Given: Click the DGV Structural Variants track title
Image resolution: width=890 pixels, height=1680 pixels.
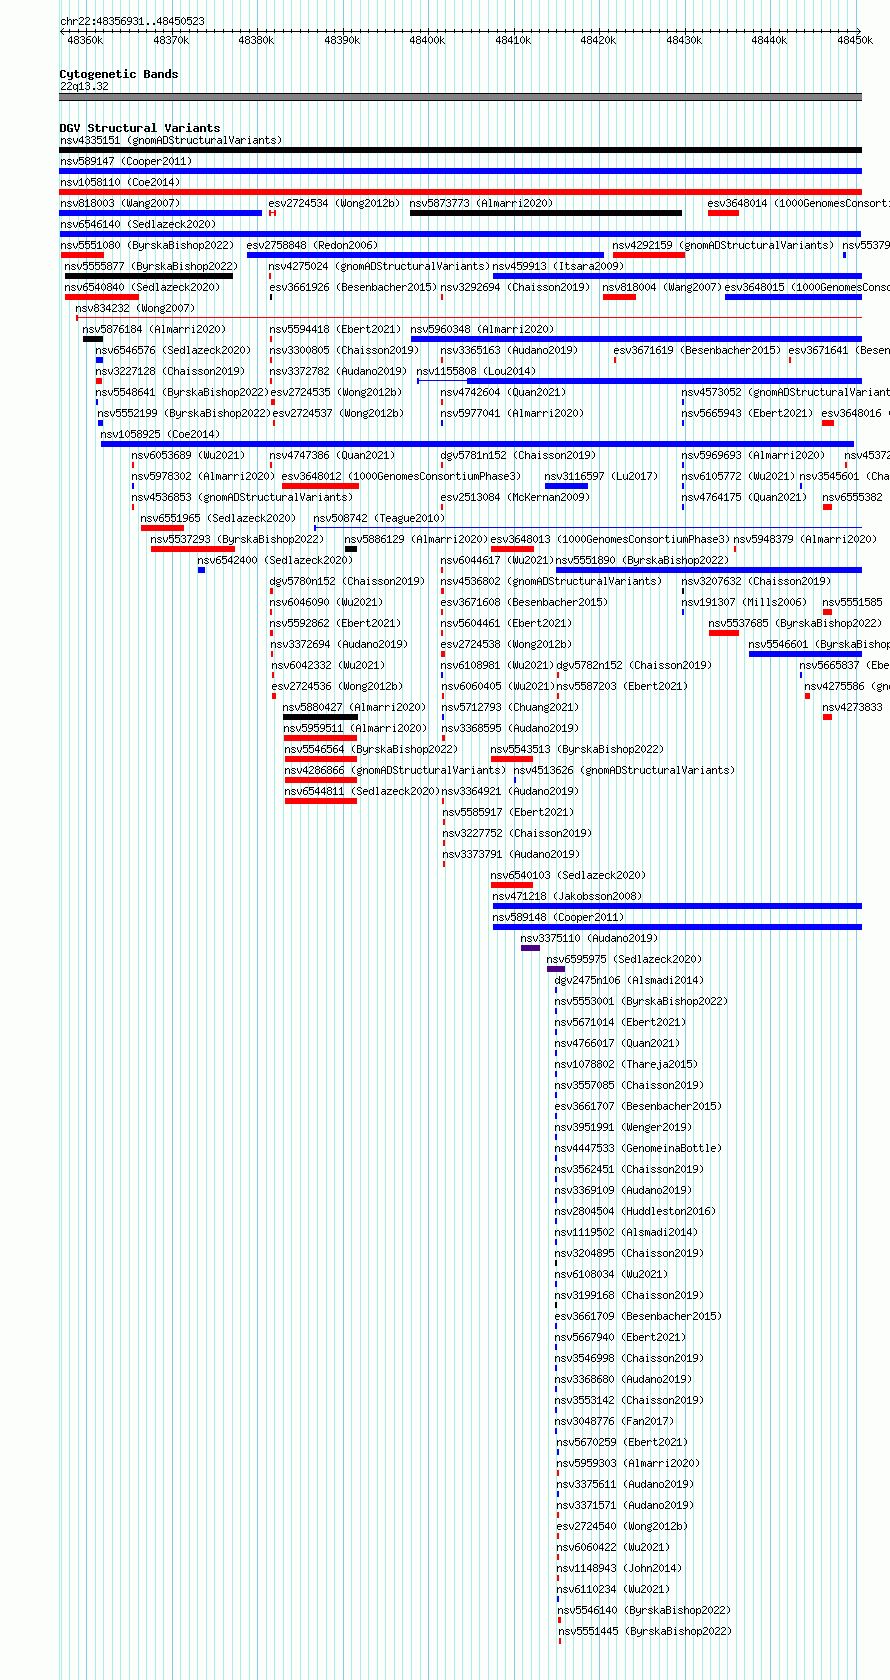Looking at the screenshot, I should (x=140, y=128).
